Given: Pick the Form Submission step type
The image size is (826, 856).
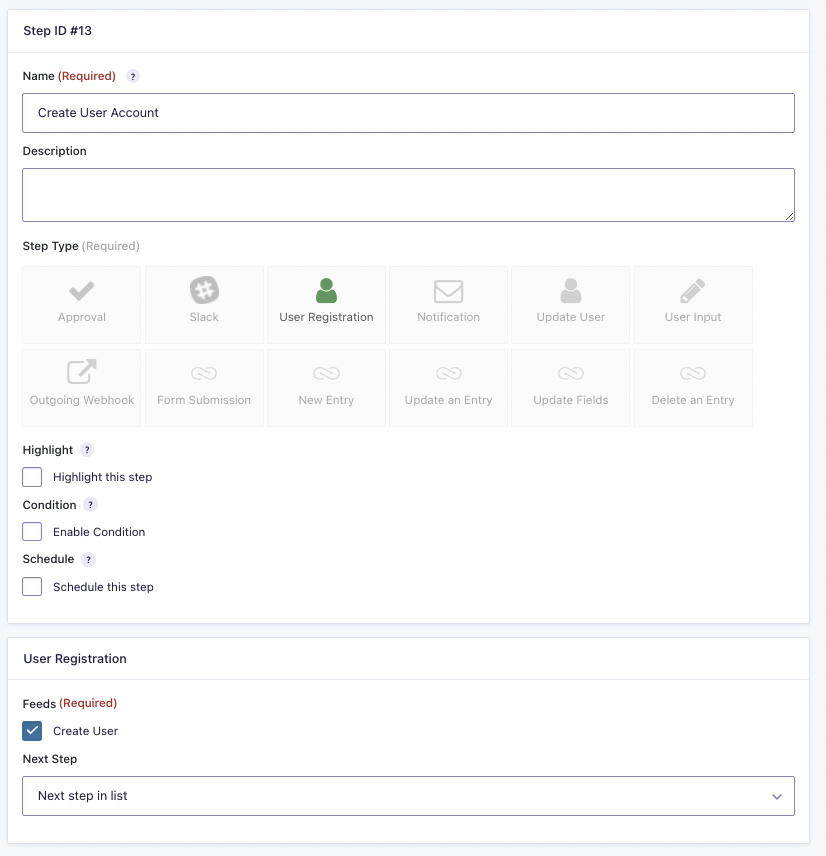Looking at the screenshot, I should tap(204, 387).
